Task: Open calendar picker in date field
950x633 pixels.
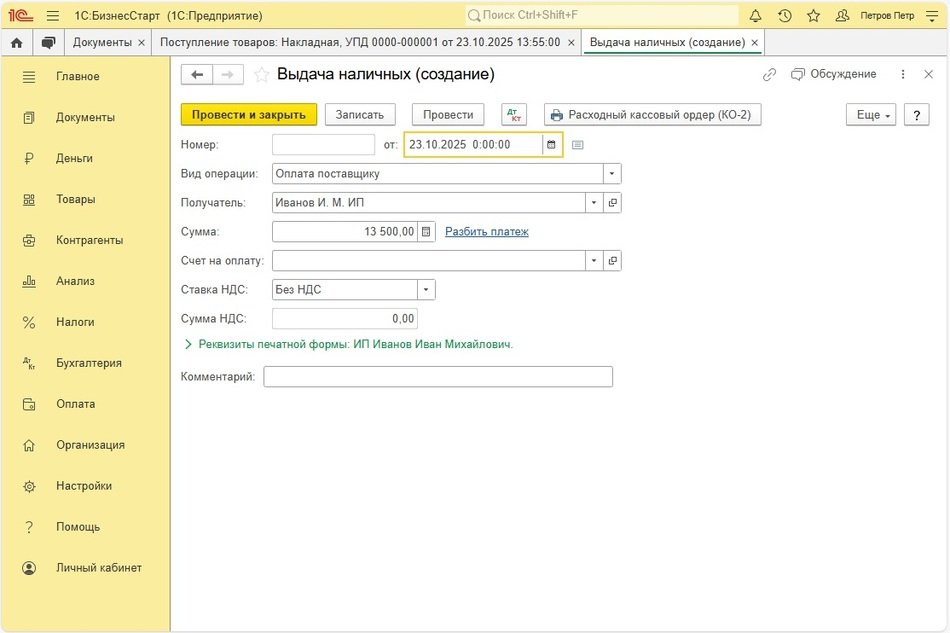Action: pyautogui.click(x=551, y=145)
